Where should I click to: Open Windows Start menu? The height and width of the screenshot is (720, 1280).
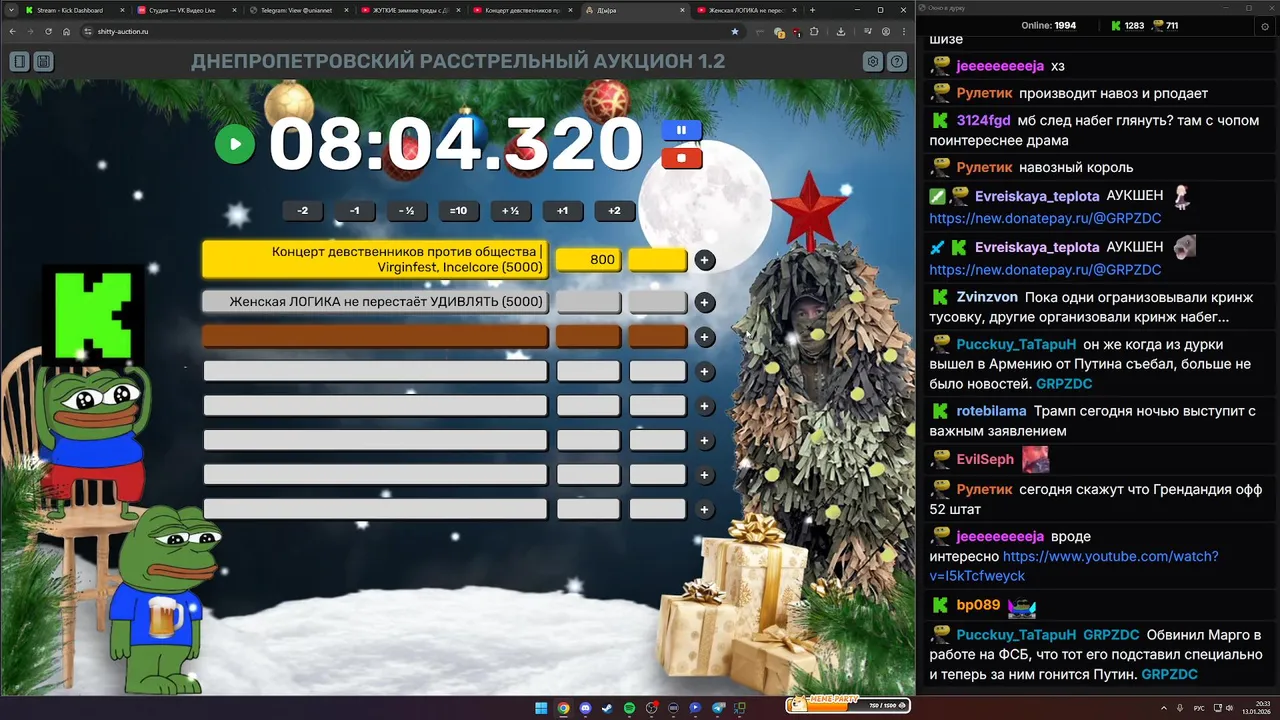[541, 708]
